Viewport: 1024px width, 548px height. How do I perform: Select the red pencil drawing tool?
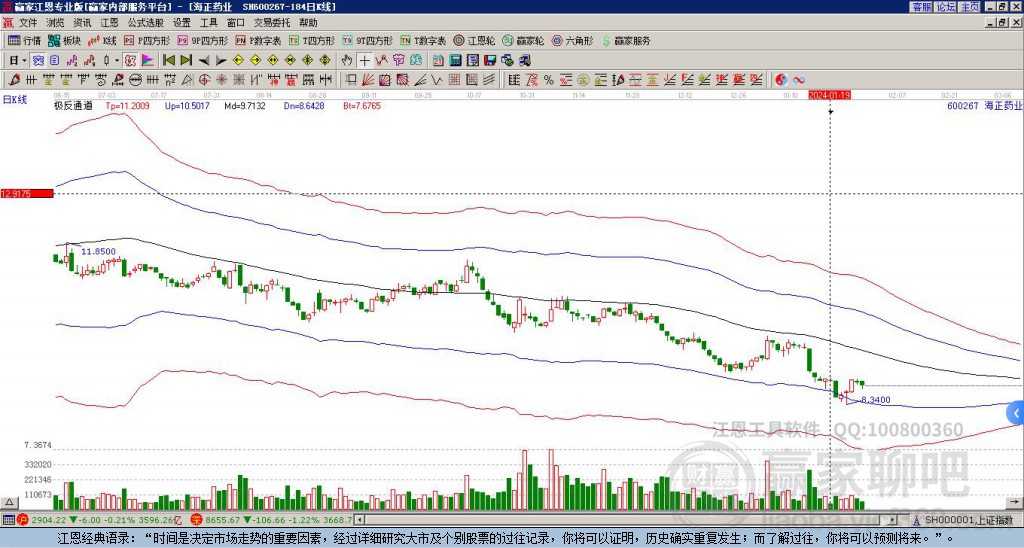pyautogui.click(x=14, y=80)
